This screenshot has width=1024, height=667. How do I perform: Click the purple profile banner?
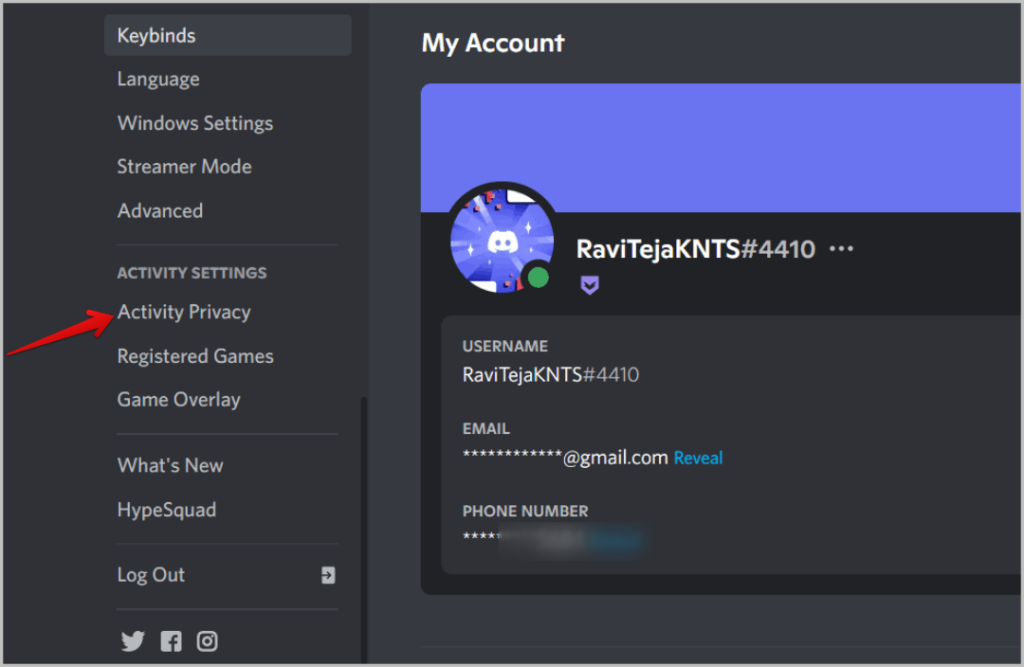721,148
